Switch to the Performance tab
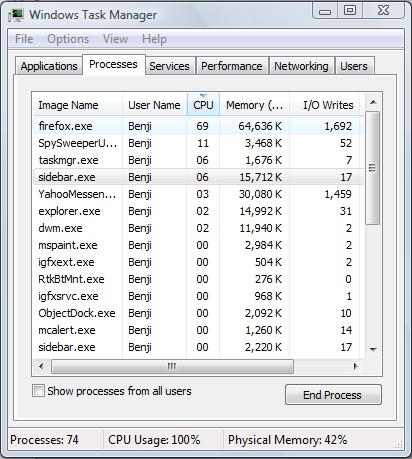The width and height of the screenshot is (412, 459). (232, 66)
